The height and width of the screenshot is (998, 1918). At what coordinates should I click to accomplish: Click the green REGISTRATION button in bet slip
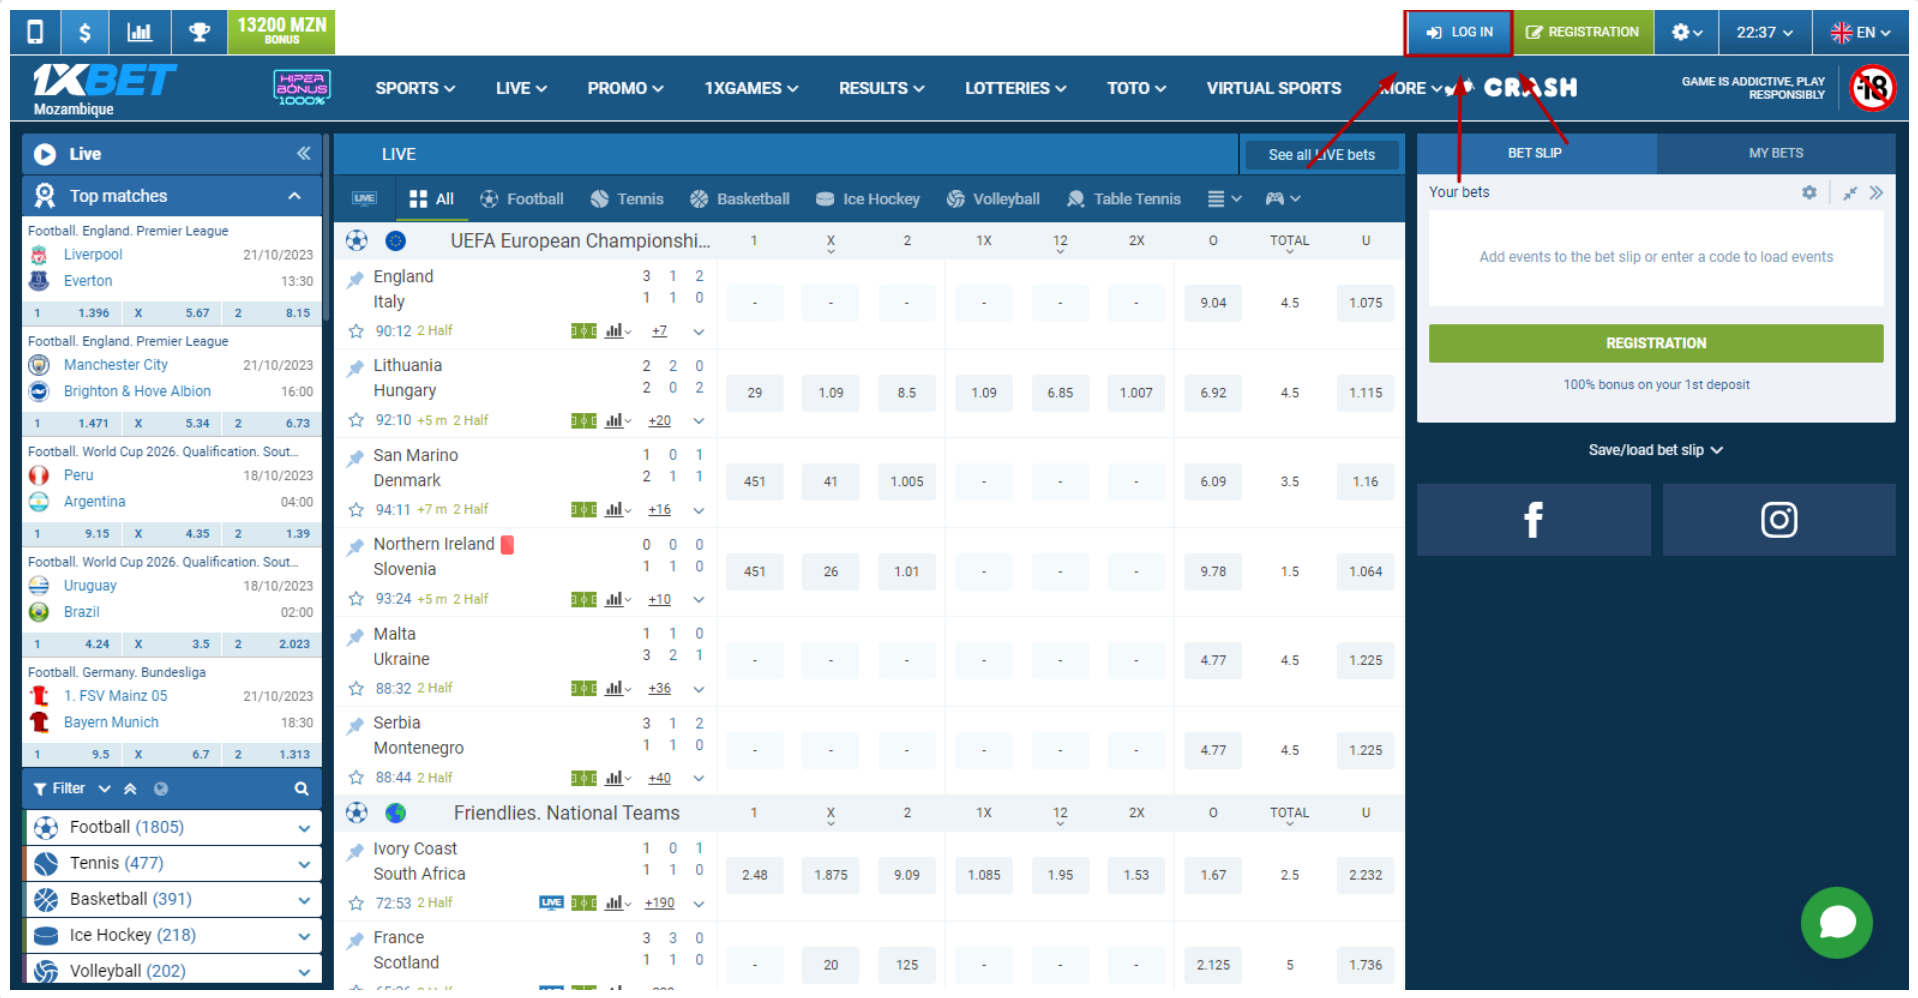[x=1656, y=343]
